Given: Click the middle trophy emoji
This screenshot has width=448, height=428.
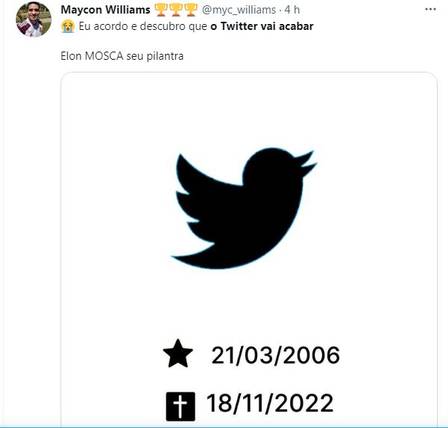Looking at the screenshot, I should [176, 10].
